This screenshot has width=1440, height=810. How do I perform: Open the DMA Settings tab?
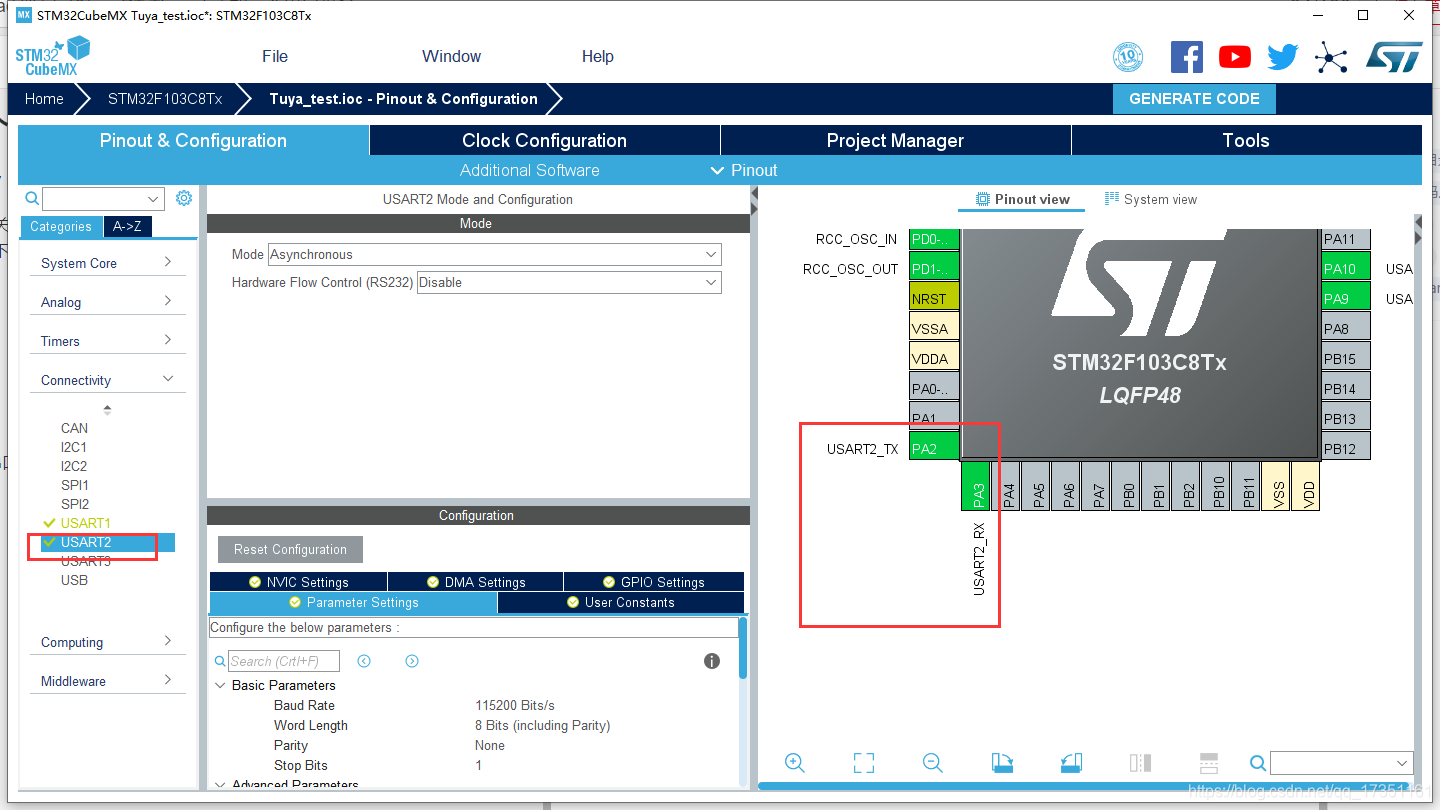tap(475, 582)
